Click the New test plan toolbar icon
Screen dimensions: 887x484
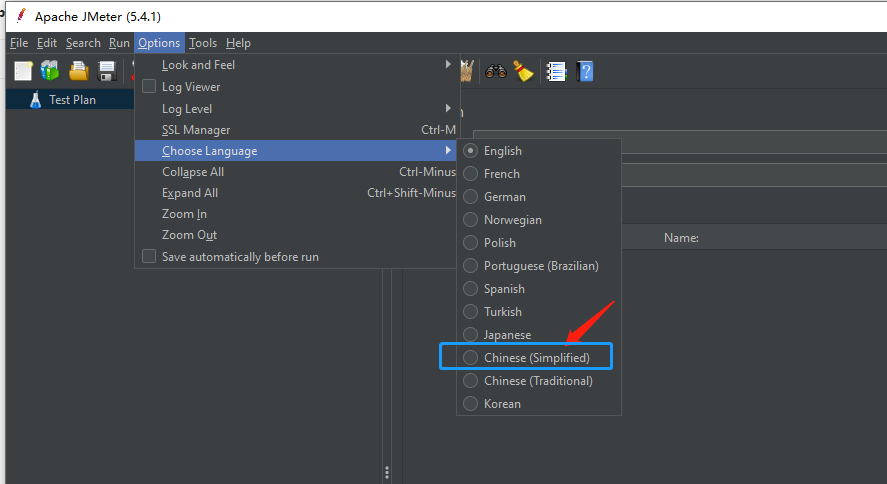tap(23, 71)
